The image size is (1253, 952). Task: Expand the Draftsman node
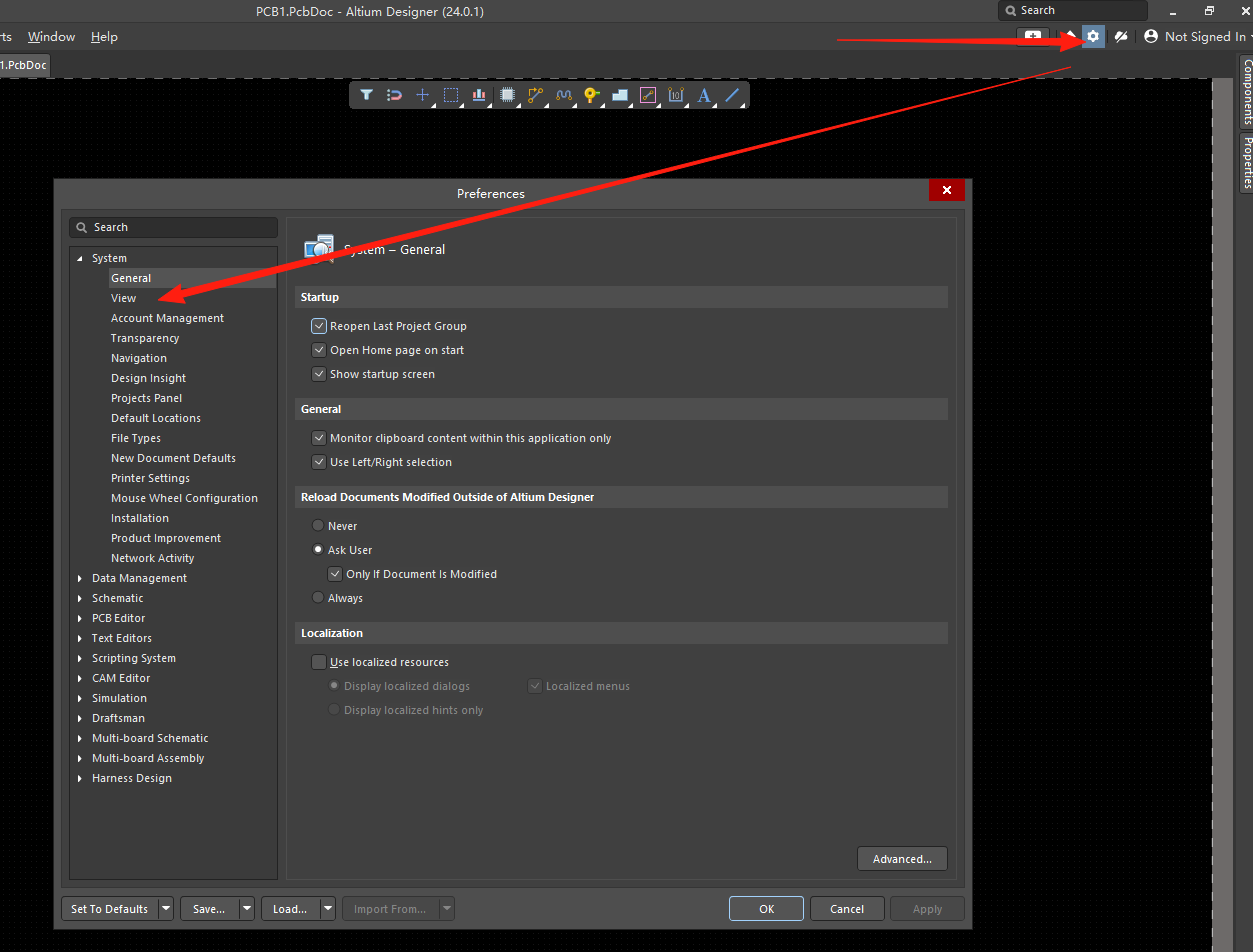80,718
